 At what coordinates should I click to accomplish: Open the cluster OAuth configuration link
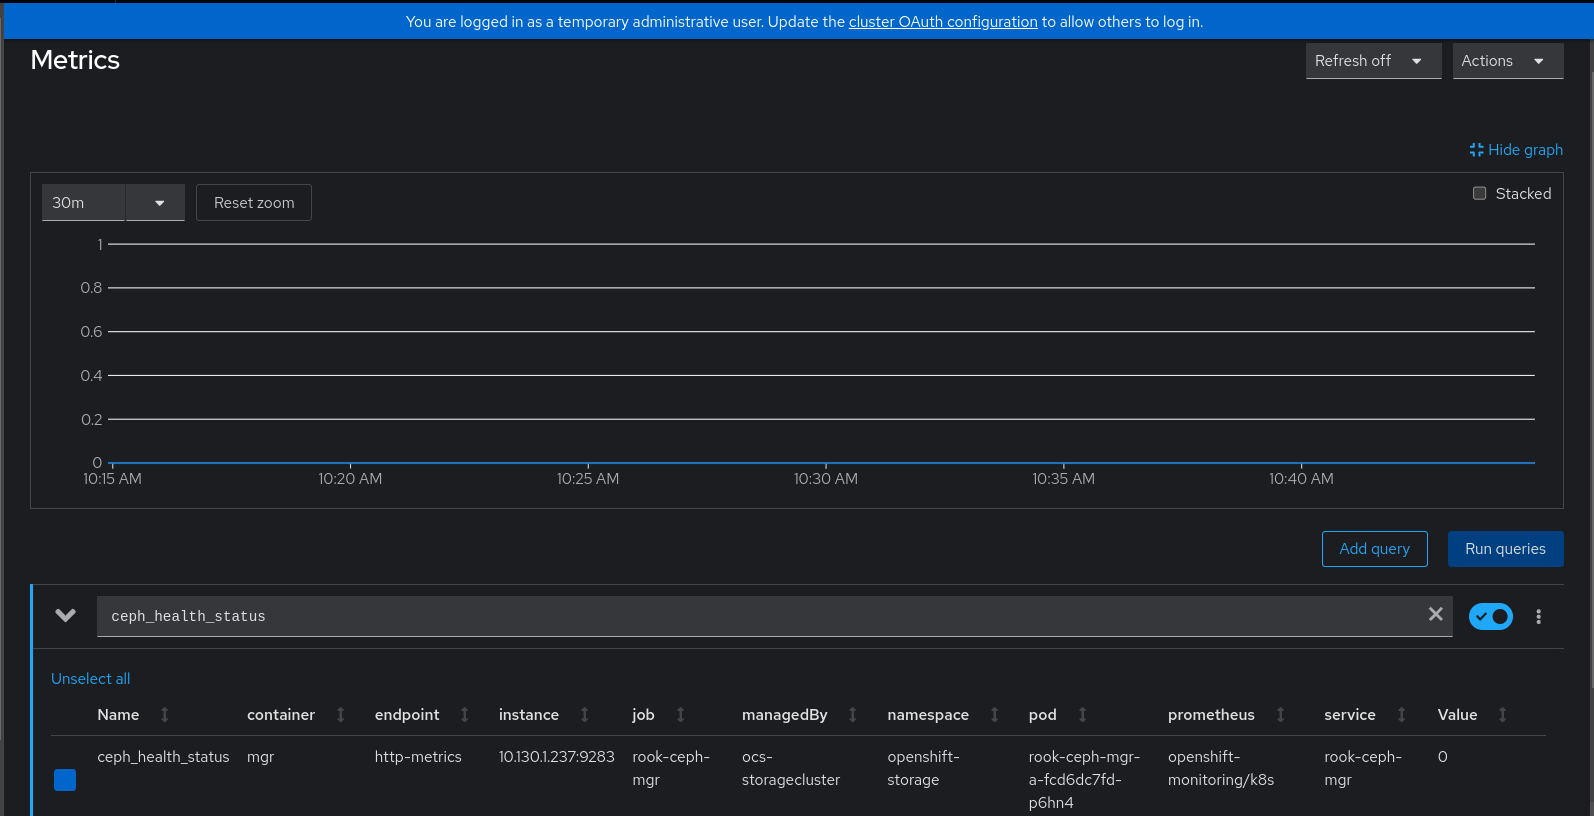coord(943,22)
